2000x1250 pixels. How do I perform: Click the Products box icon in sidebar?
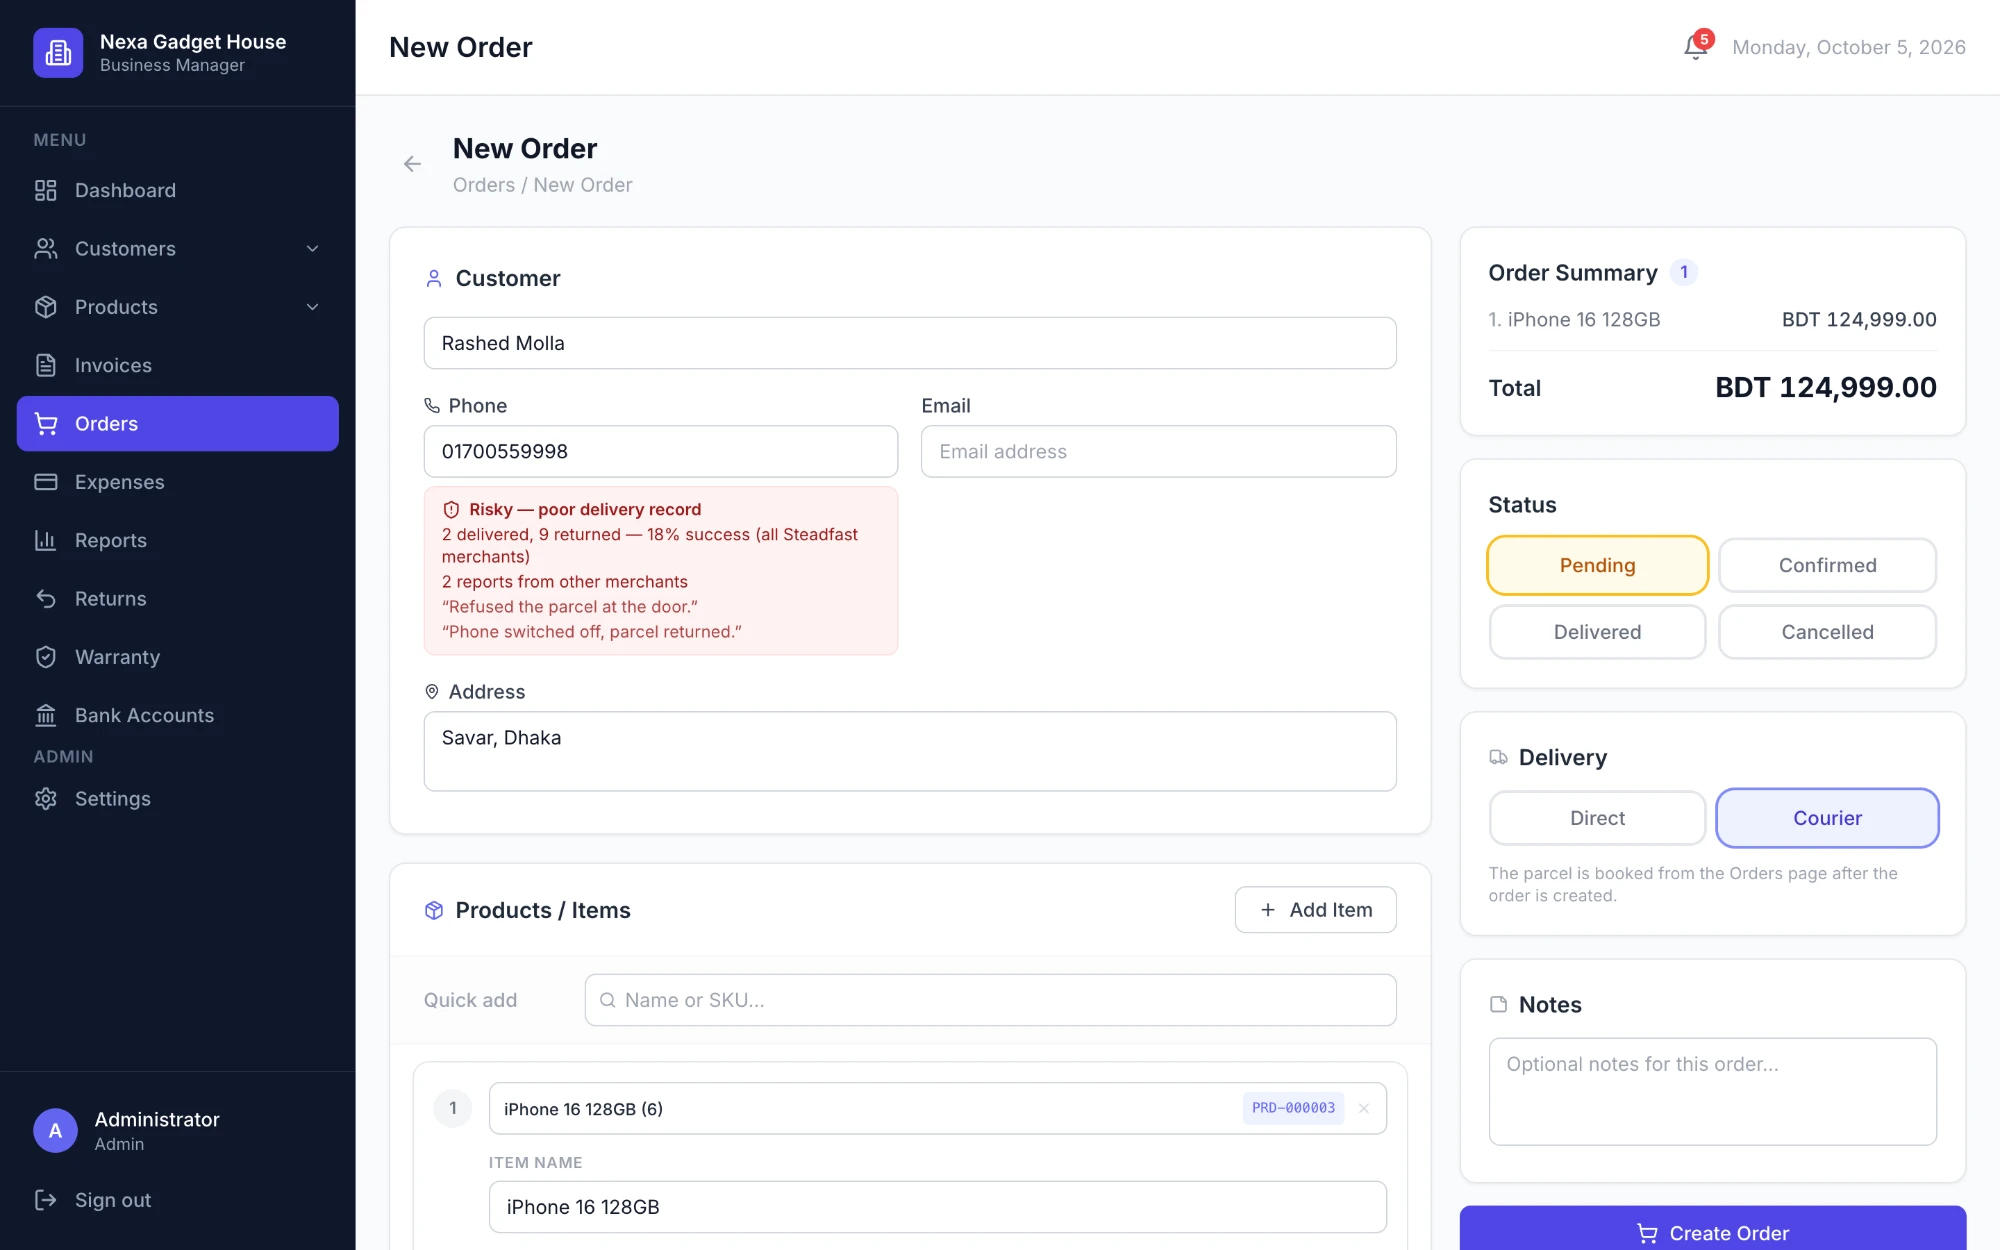[46, 307]
